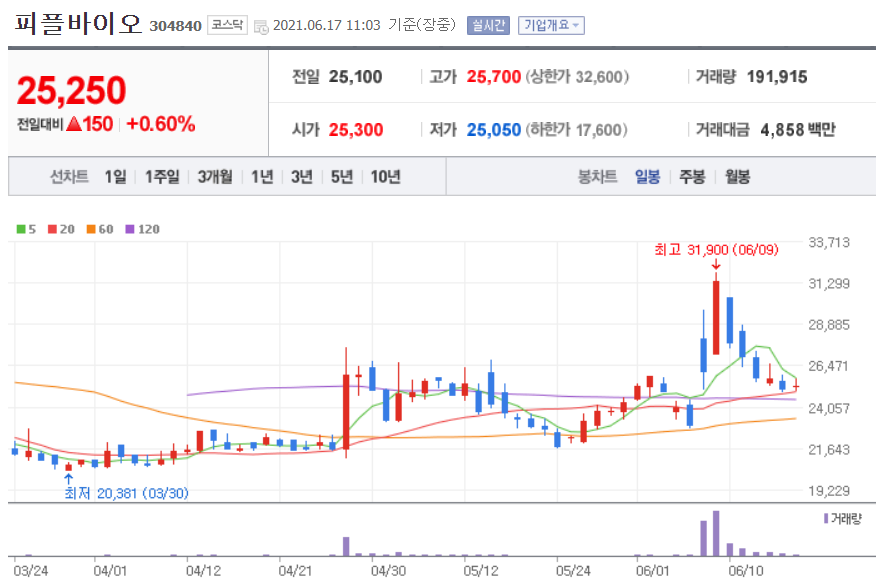Click the 선차트 line chart label

point(69,177)
